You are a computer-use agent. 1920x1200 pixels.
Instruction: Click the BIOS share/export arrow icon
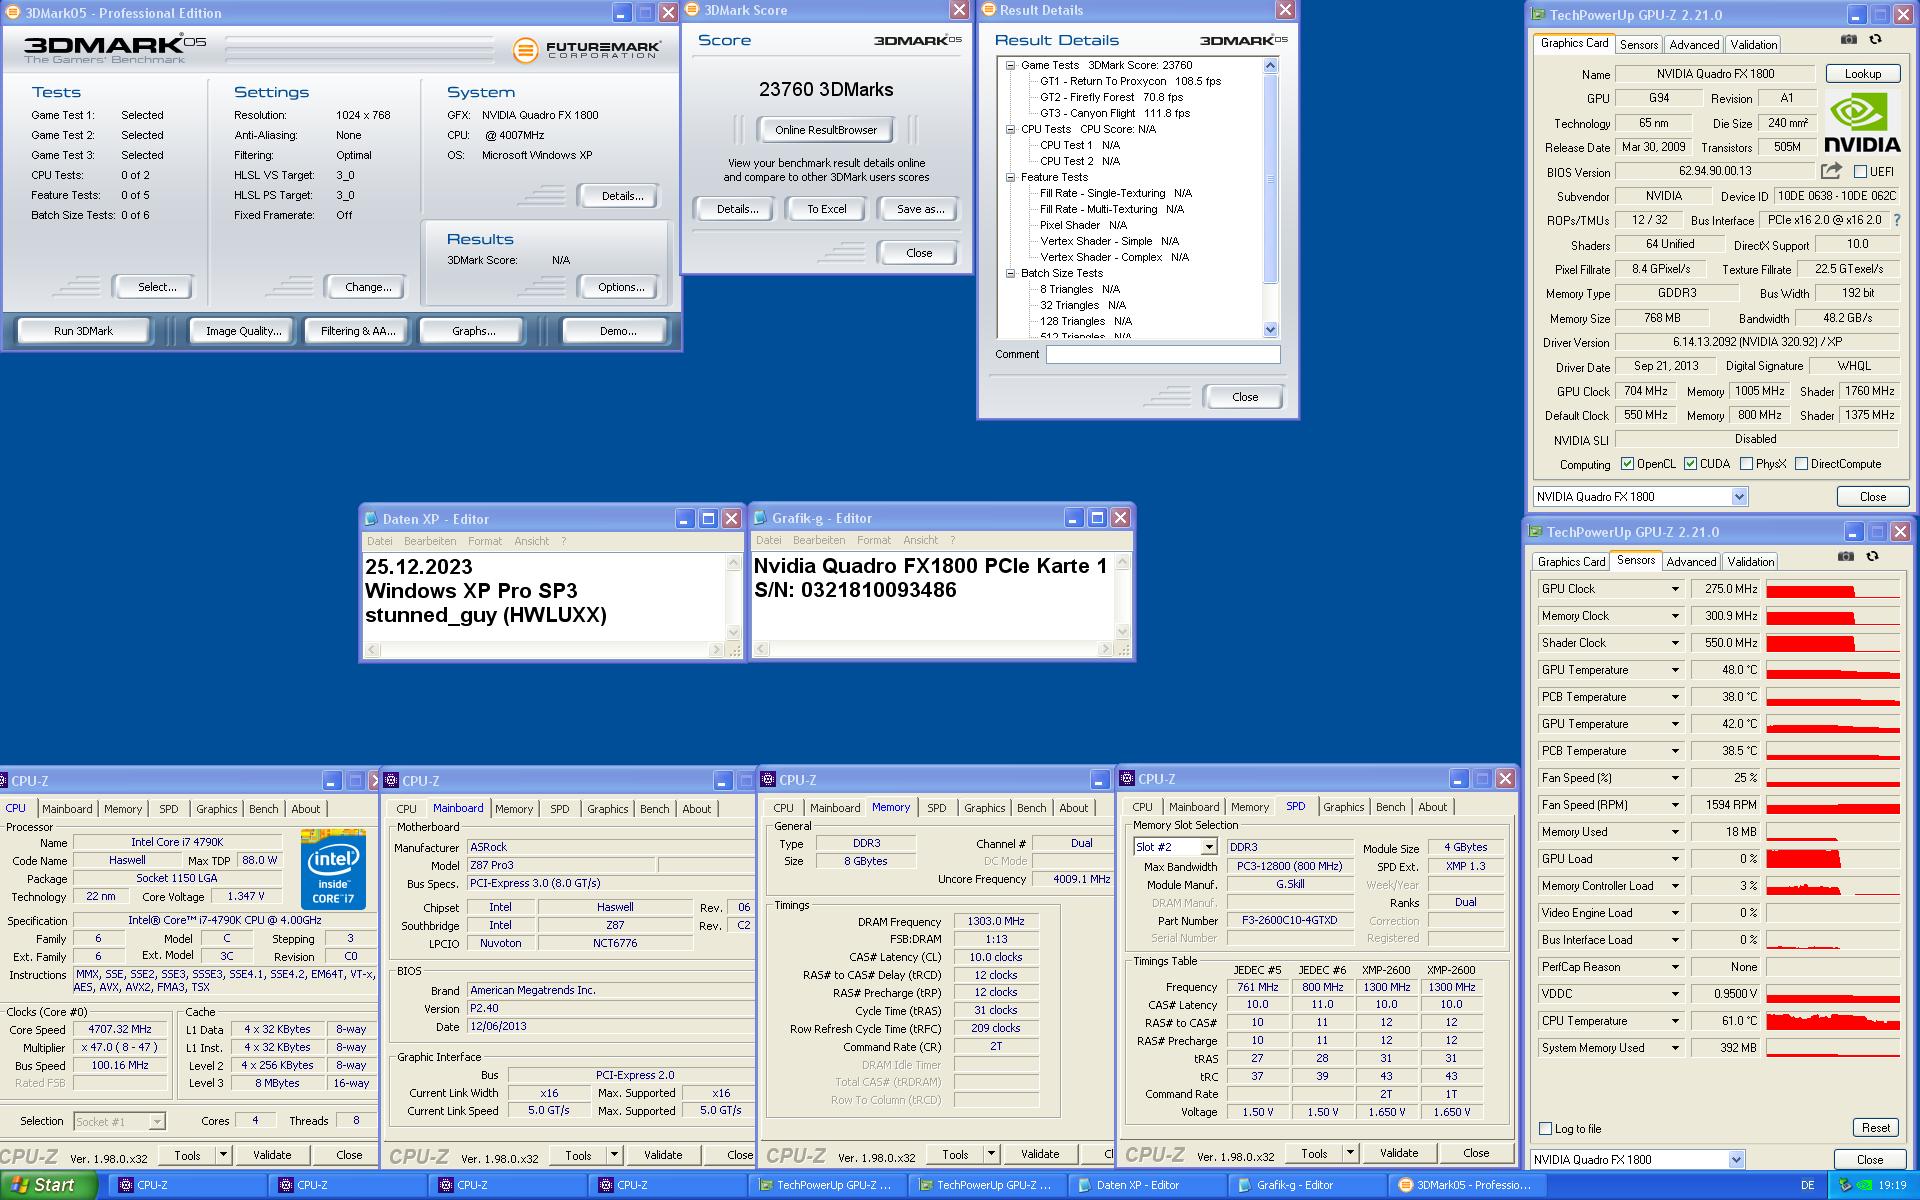(x=1831, y=171)
